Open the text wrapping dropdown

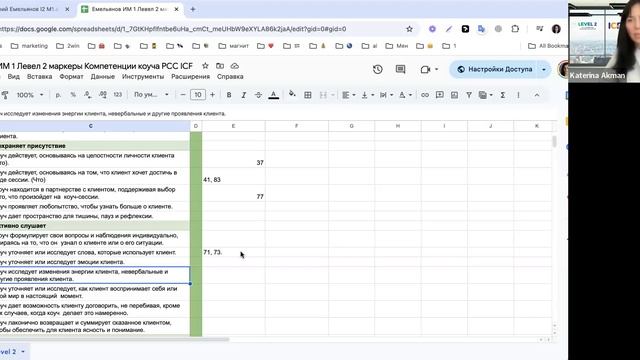(386, 95)
